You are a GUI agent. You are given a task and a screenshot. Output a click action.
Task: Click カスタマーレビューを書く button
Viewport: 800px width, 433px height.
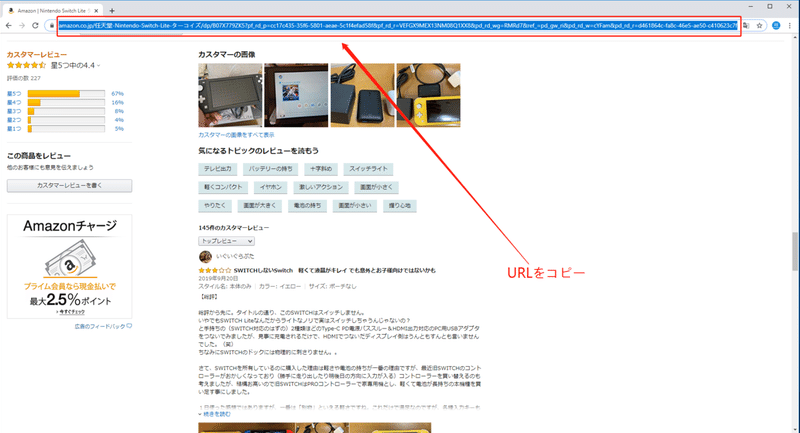click(x=69, y=186)
